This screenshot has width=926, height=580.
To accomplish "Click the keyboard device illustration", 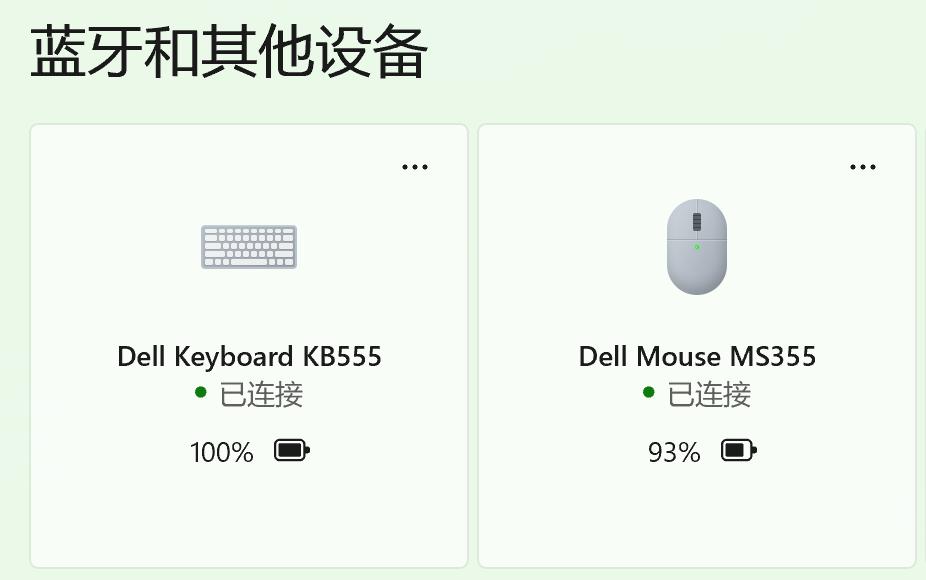I will point(249,247).
